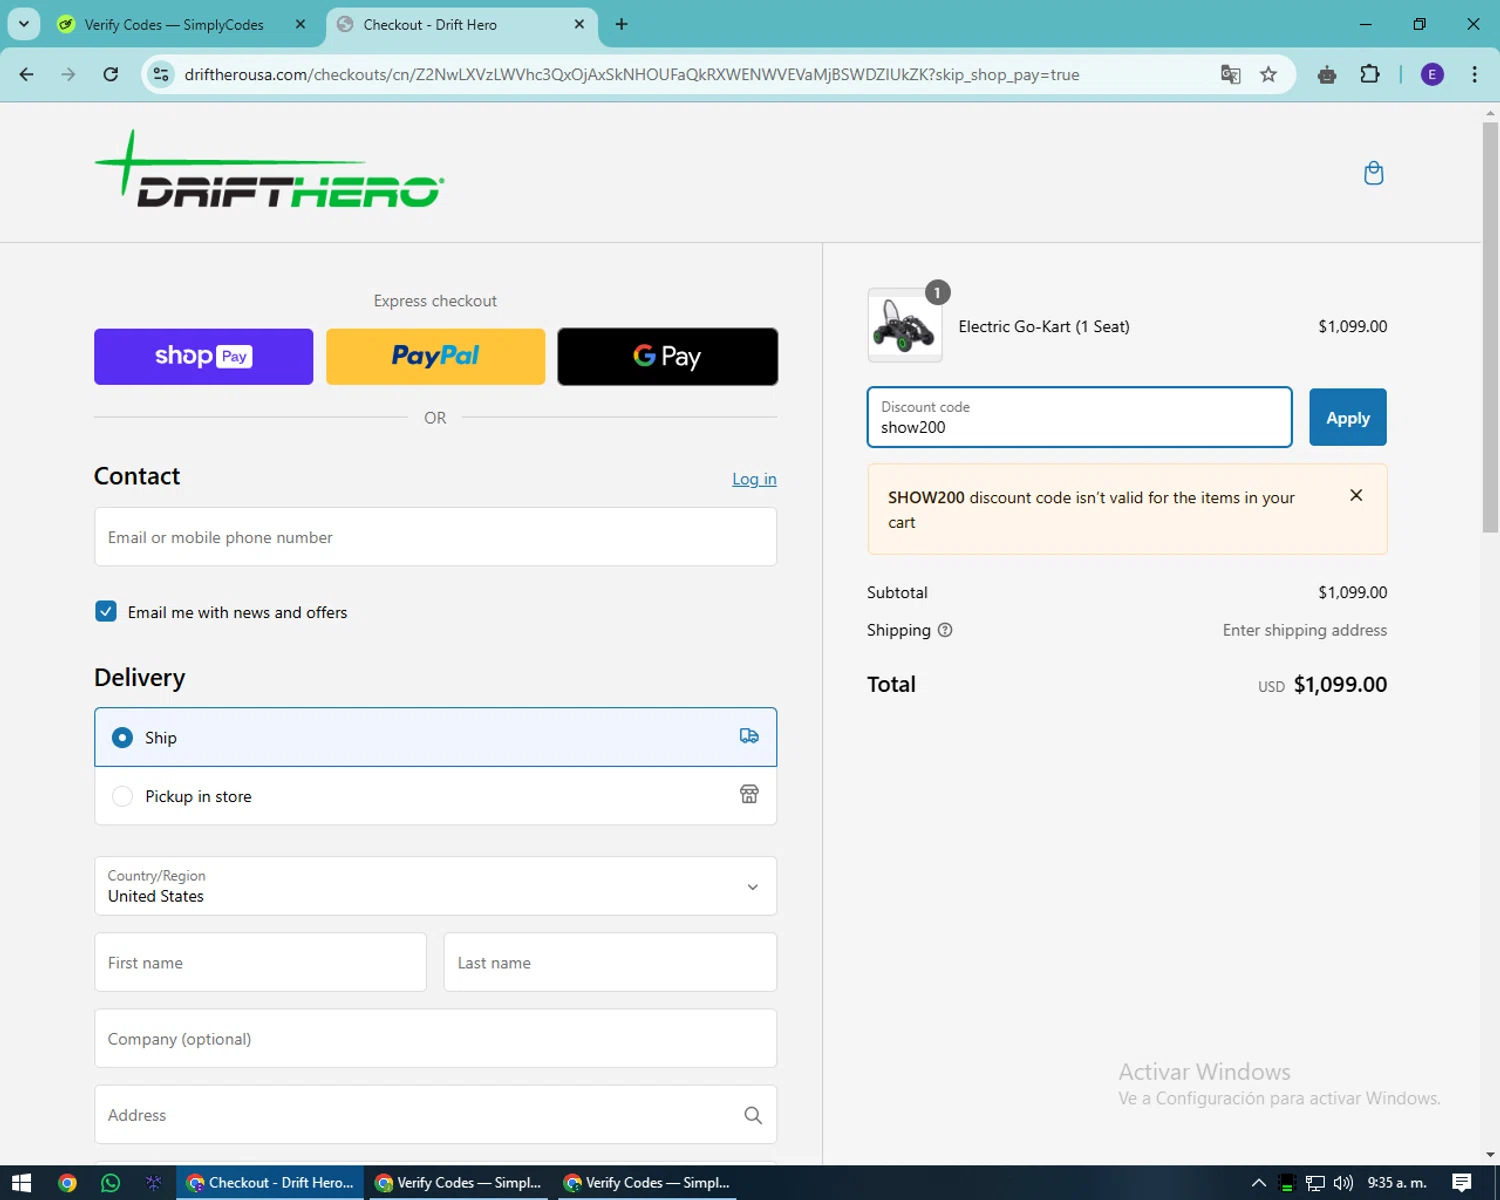Apply the discount code

click(1347, 417)
